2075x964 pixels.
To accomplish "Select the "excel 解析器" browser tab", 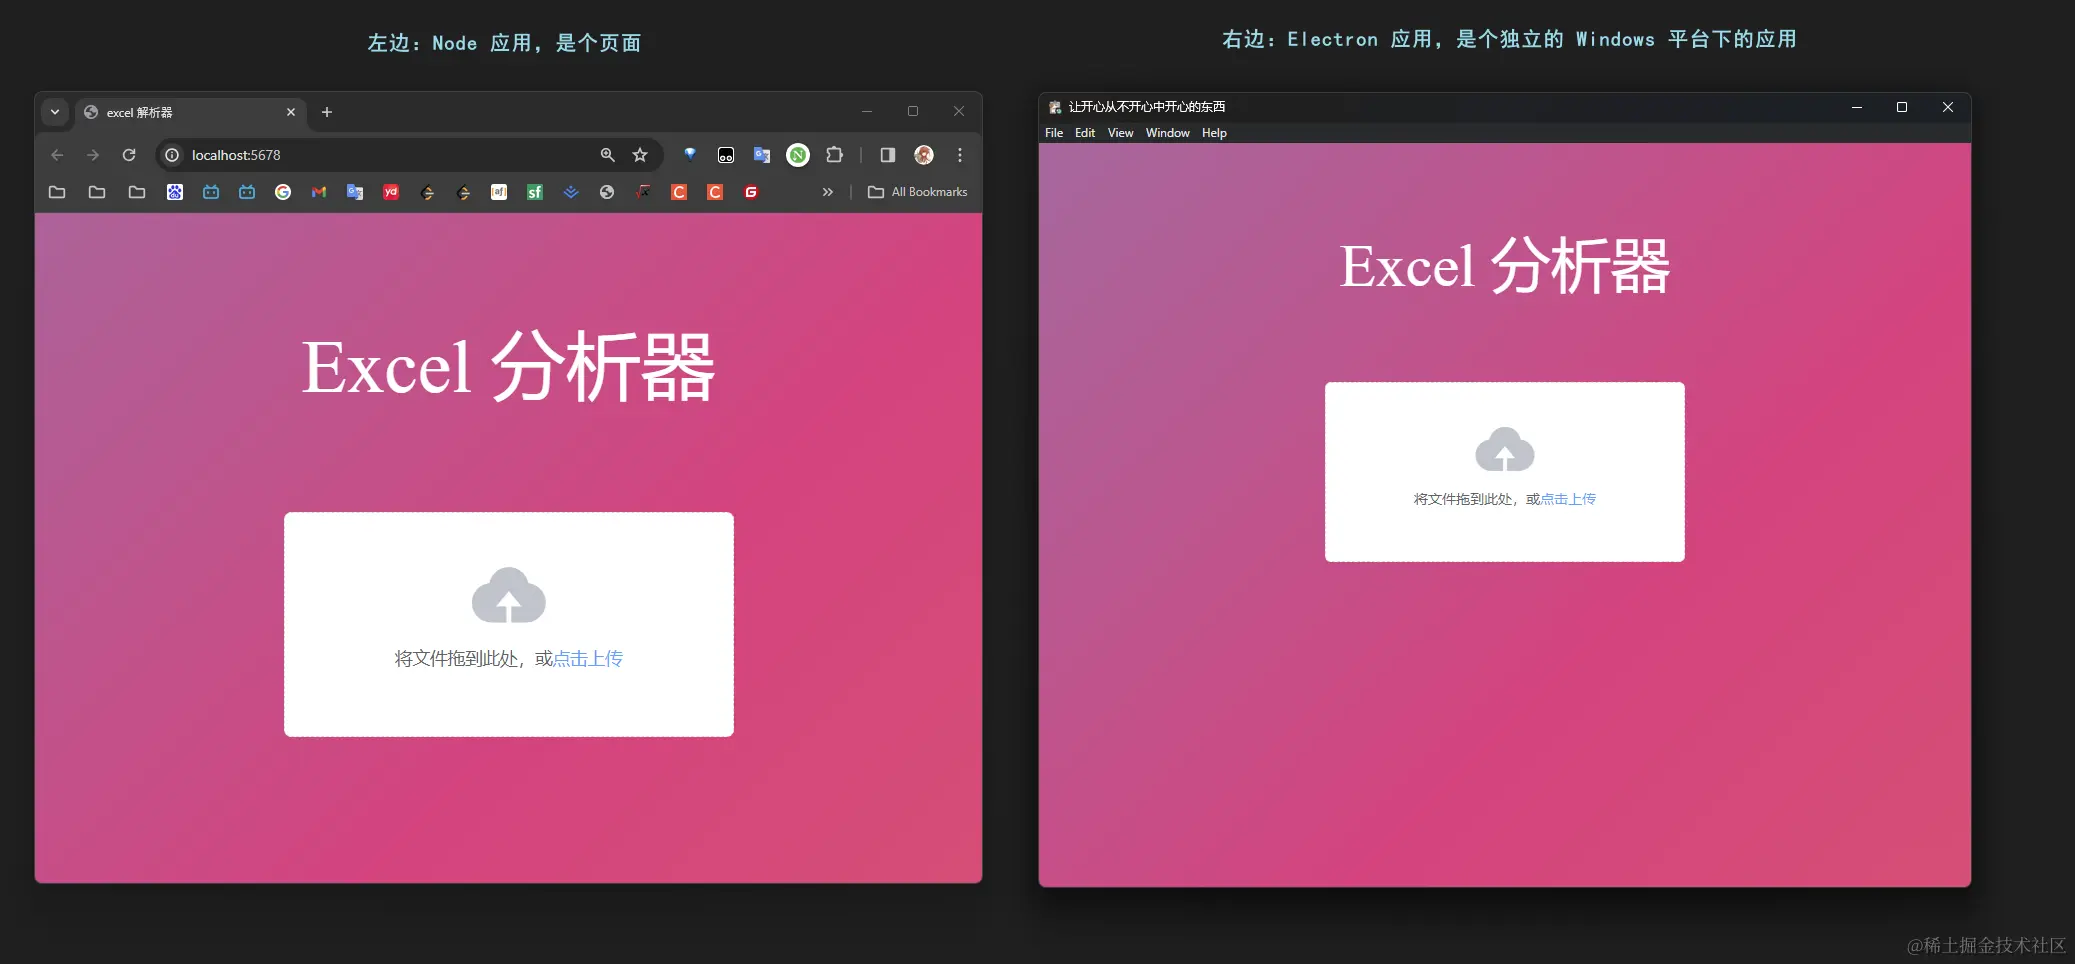I will [190, 112].
